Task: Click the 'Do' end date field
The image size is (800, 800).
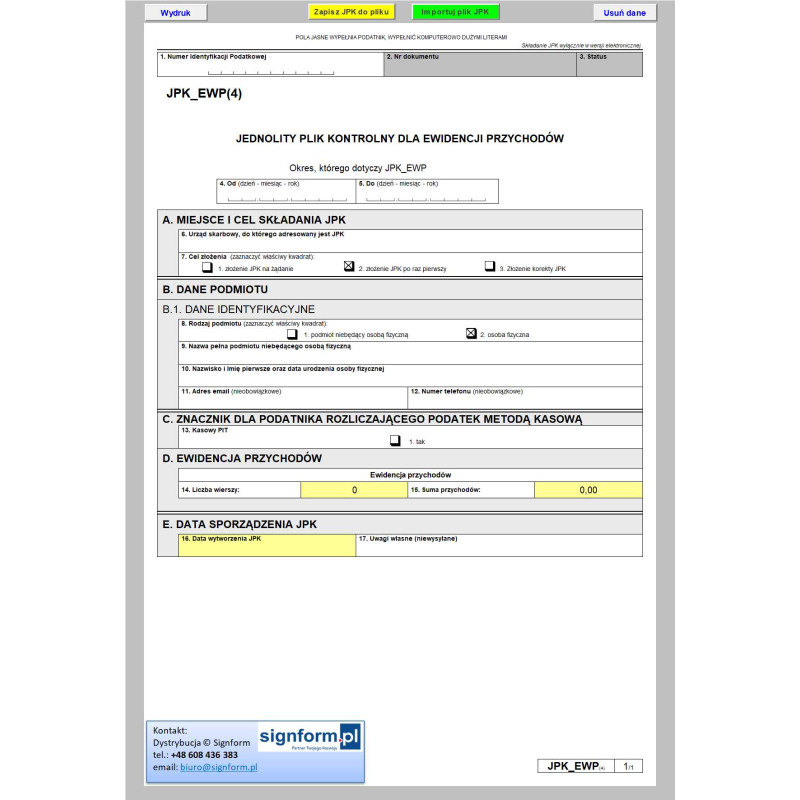Action: [x=426, y=196]
